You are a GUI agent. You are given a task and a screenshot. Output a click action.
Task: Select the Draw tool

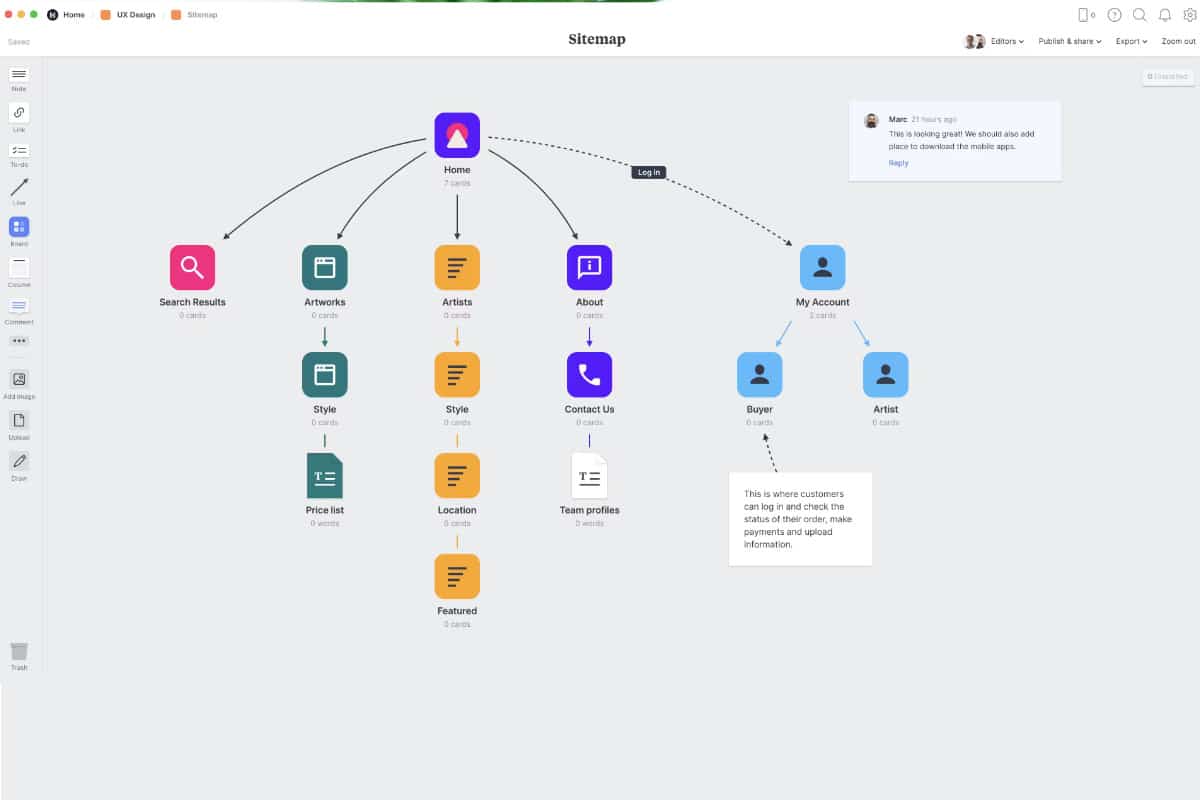tap(18, 463)
